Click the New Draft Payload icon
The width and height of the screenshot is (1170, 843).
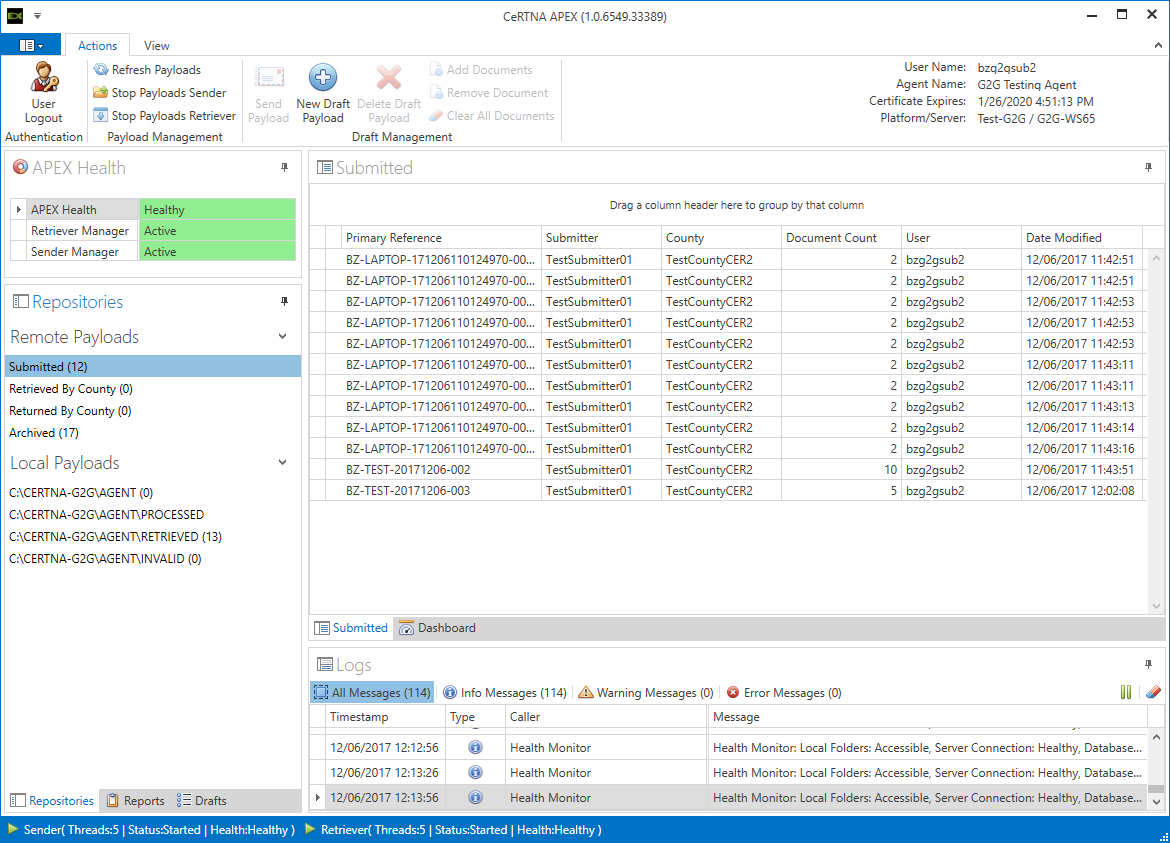pyautogui.click(x=323, y=78)
